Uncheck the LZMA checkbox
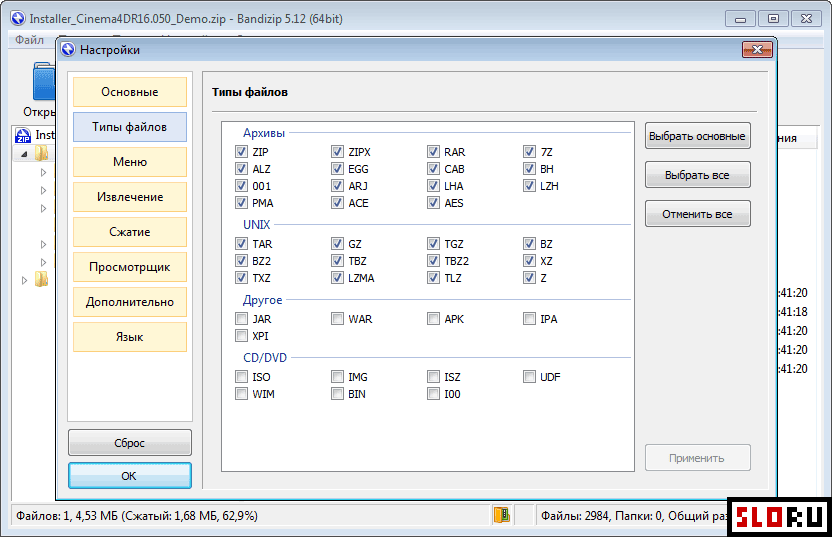This screenshot has height=537, width=832. (337, 278)
